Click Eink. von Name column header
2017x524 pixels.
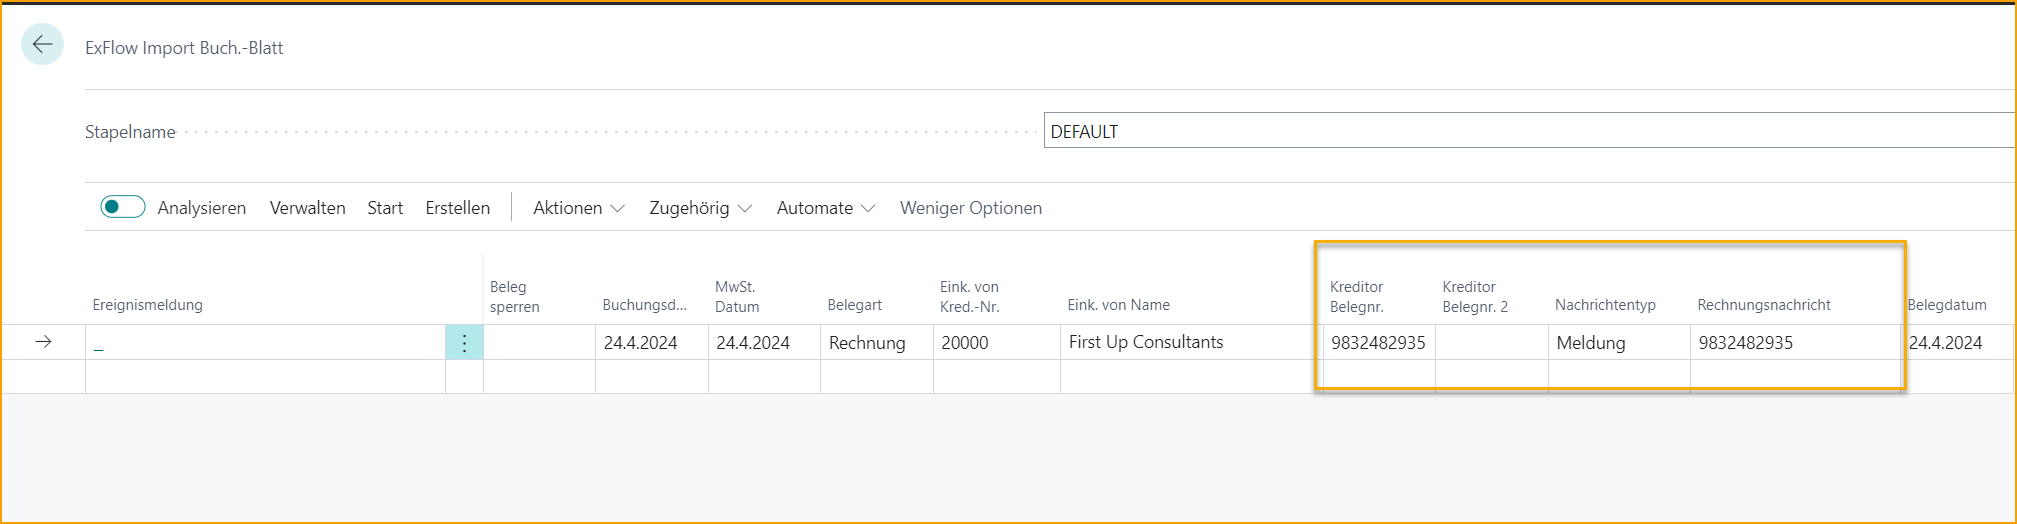1119,305
